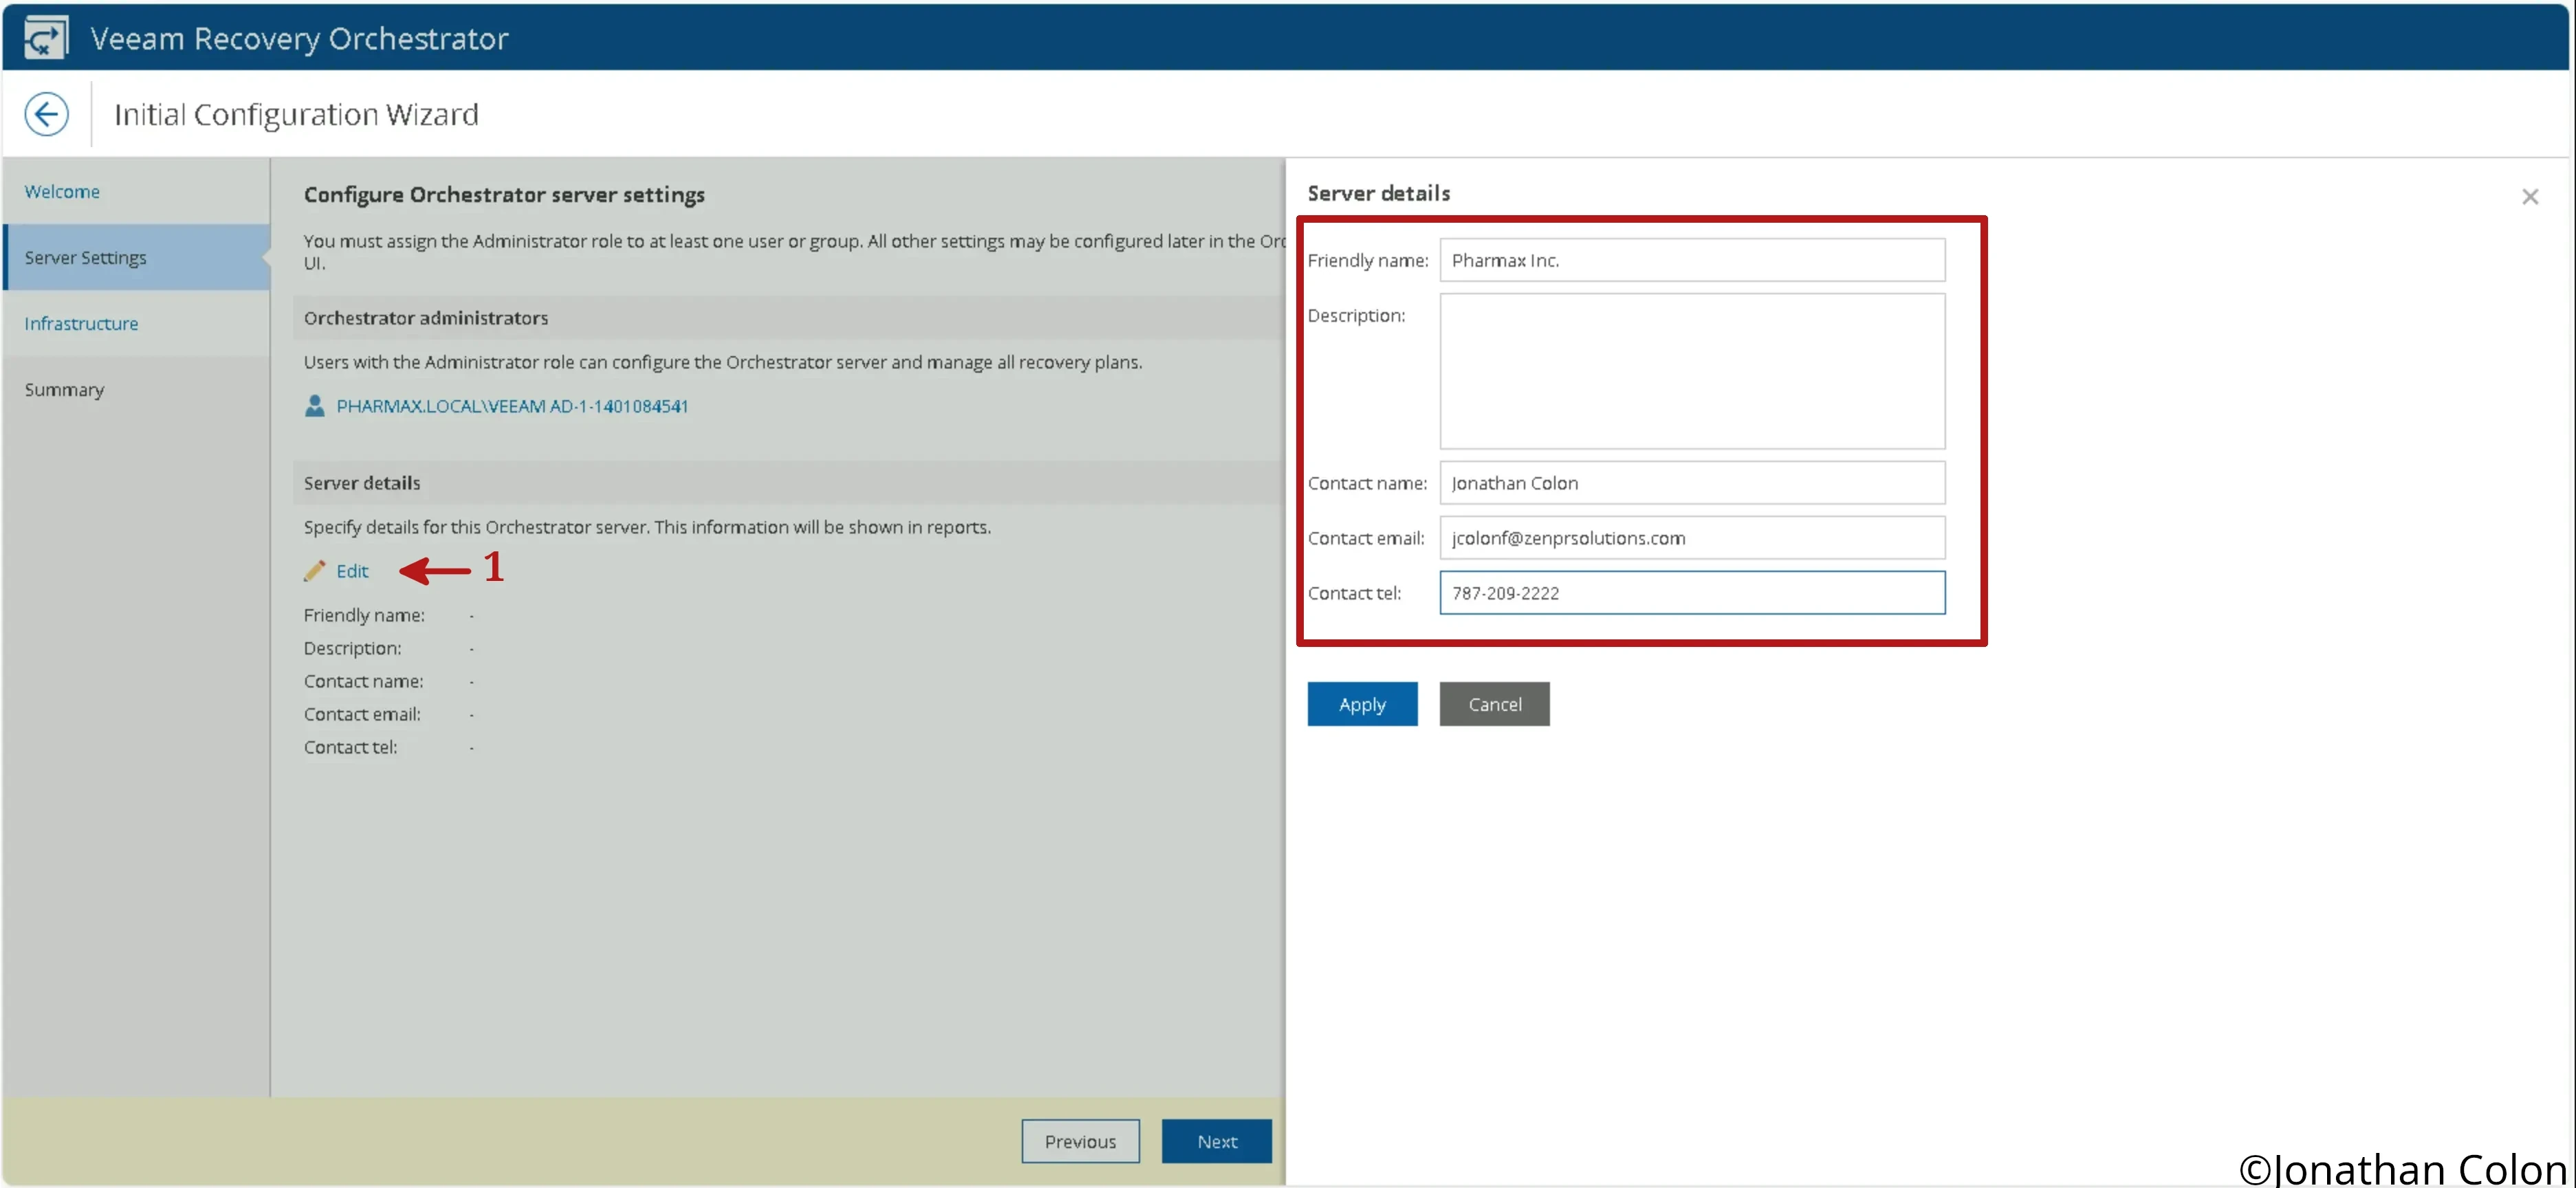
Task: Click the administrator user account icon
Action: point(314,406)
